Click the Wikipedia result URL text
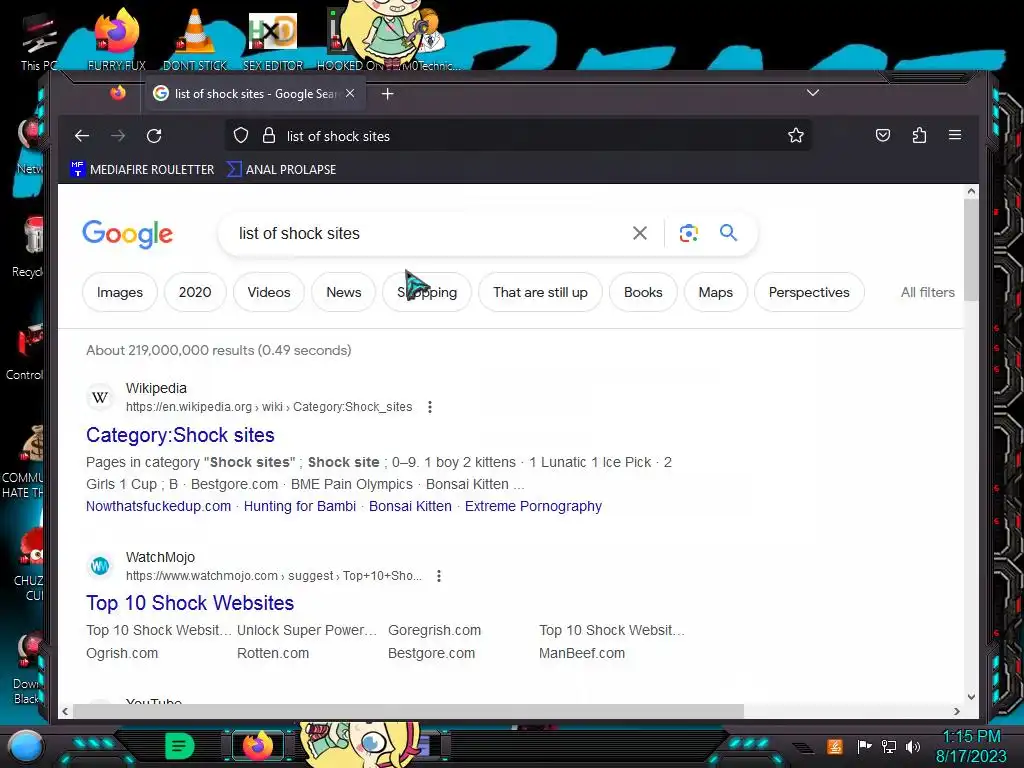This screenshot has width=1024, height=768. (x=269, y=407)
